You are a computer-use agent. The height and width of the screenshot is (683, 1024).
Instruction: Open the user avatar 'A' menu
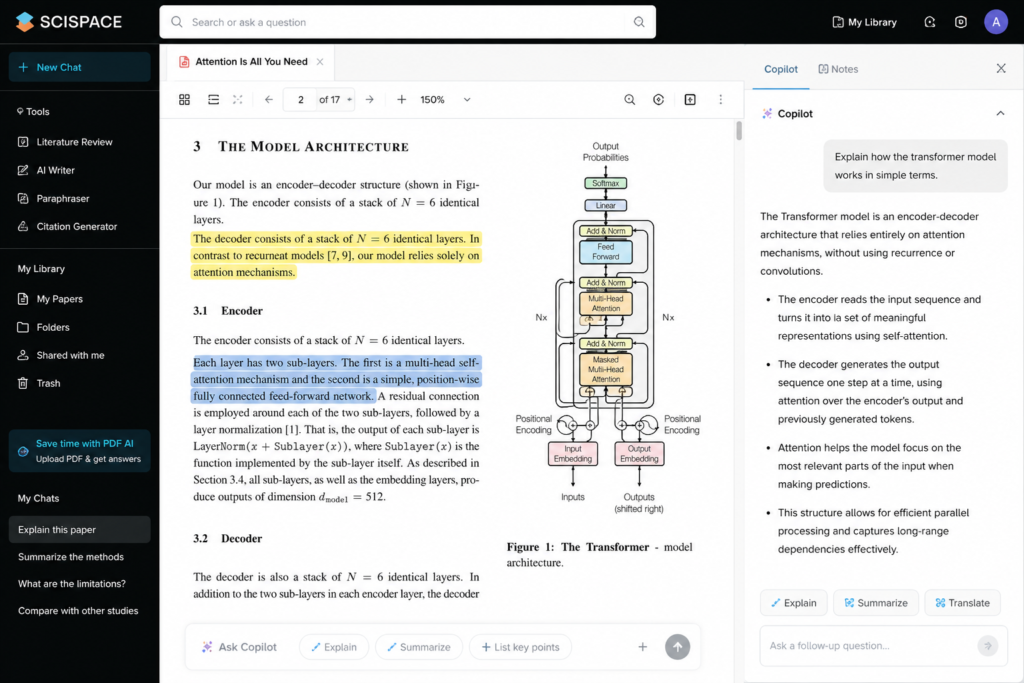point(996,22)
